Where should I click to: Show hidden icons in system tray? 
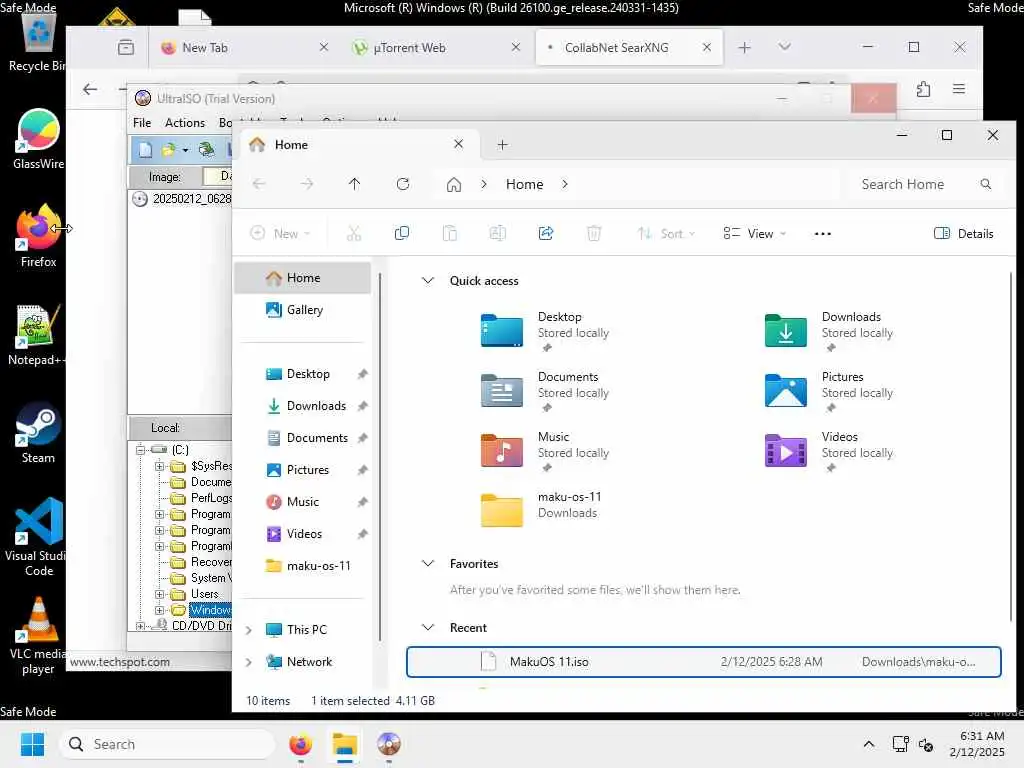pos(869,744)
